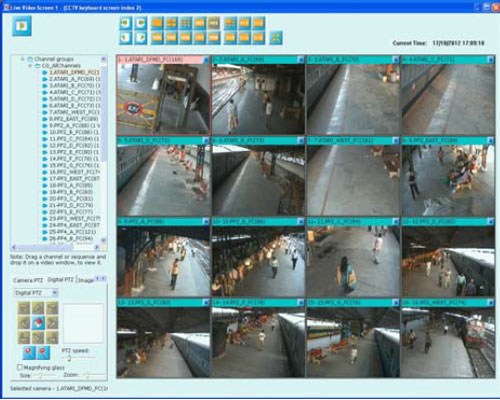Select 1.ATARI_DFMD_FC in channel tree

click(x=71, y=72)
